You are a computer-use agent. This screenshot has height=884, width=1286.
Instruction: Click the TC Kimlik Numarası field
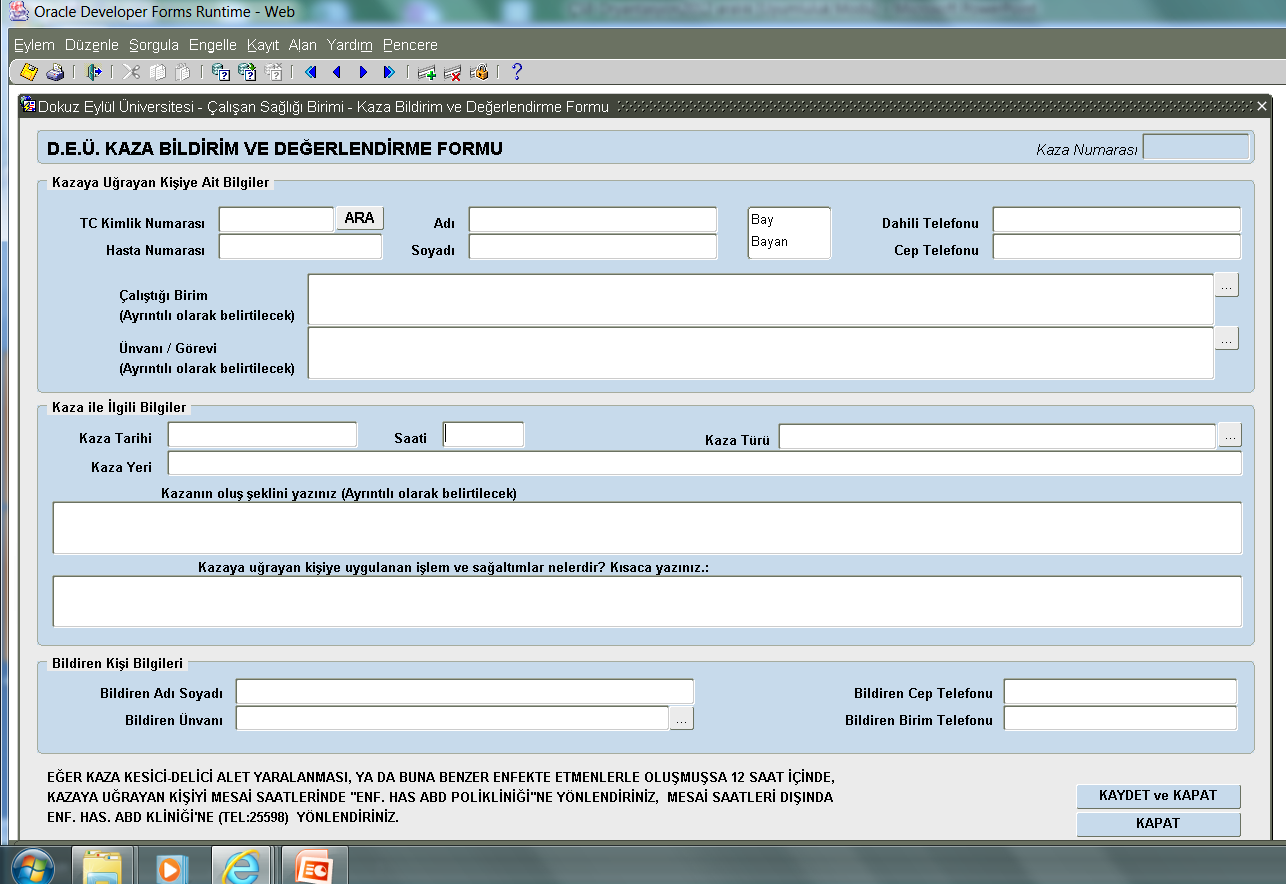tap(276, 219)
